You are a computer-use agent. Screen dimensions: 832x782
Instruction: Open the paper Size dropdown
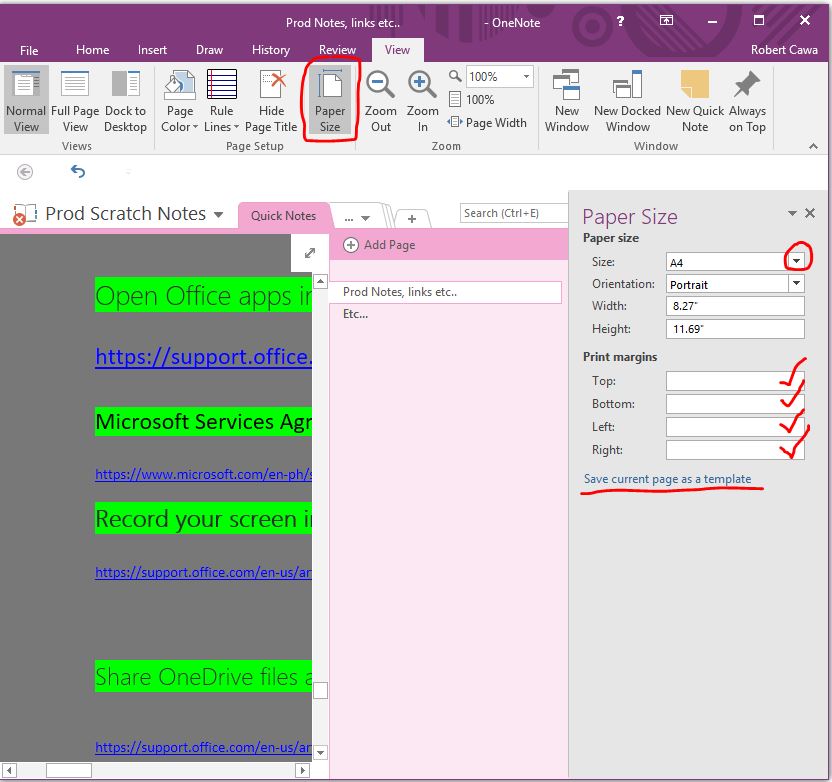click(x=796, y=261)
